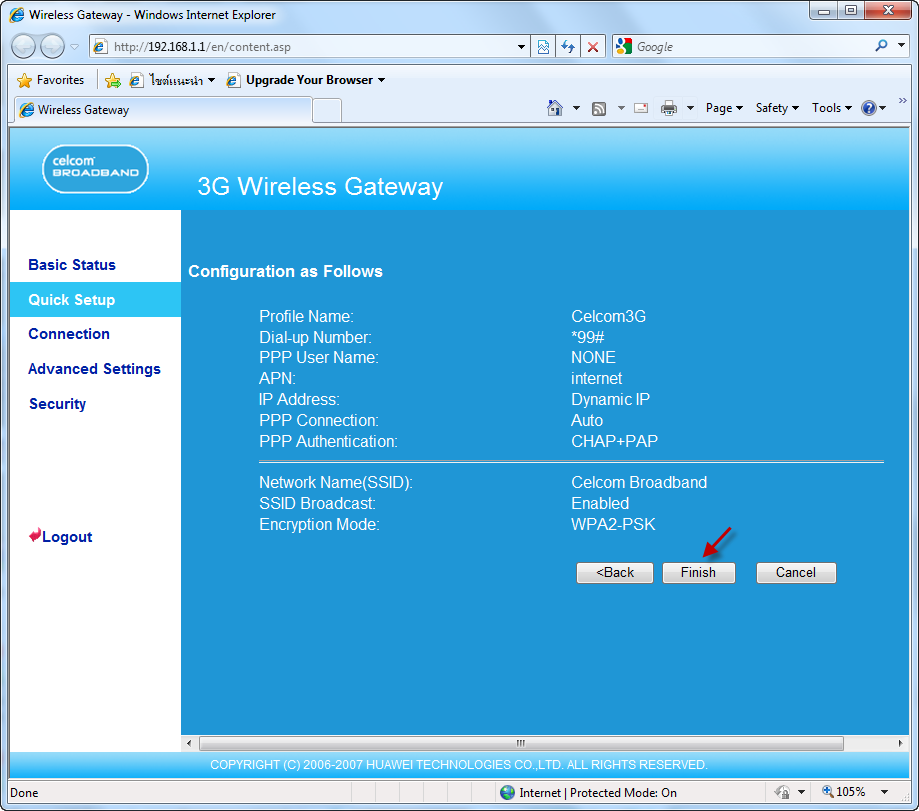Open the recent pages dropdown arrow
Viewport: 919px width, 811px height.
[74, 47]
